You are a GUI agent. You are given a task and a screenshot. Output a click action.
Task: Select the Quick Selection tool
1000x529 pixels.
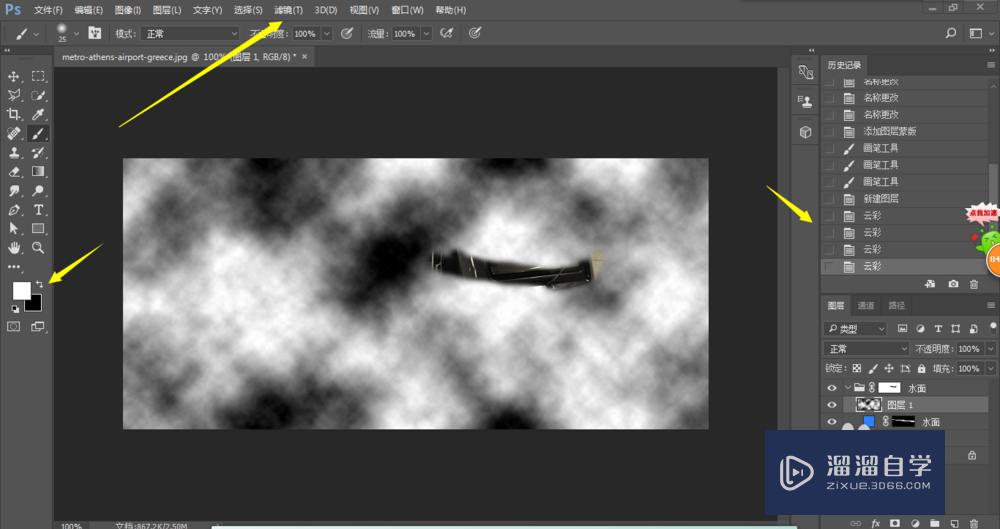pyautogui.click(x=38, y=96)
